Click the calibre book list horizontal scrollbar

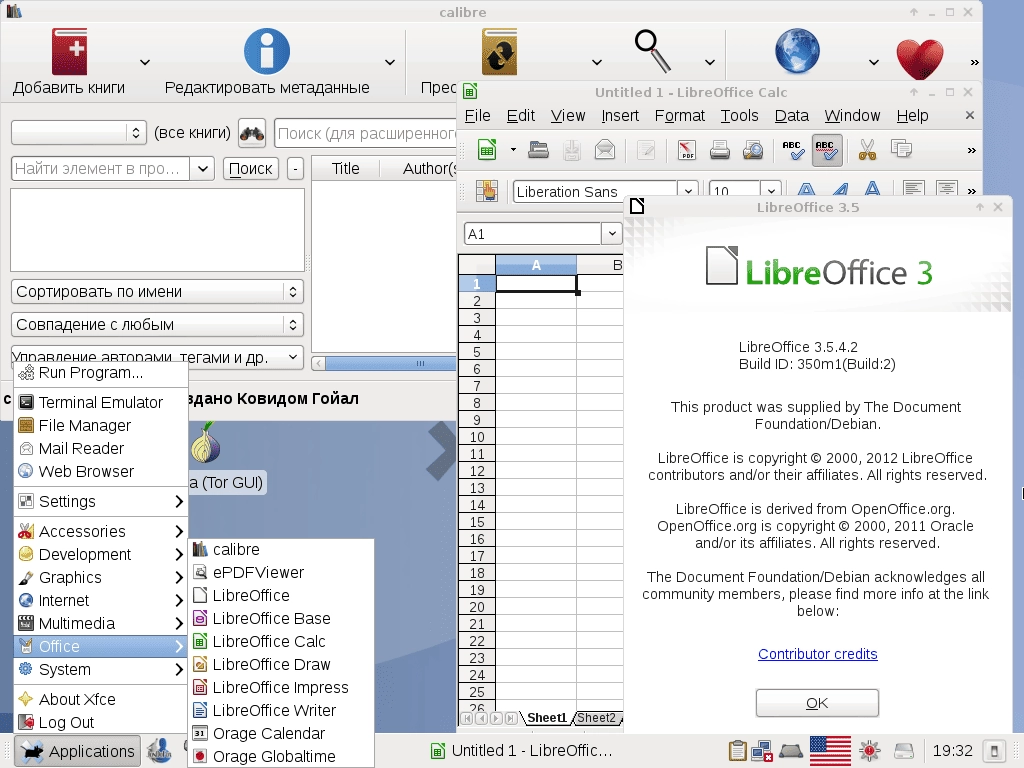(384, 363)
